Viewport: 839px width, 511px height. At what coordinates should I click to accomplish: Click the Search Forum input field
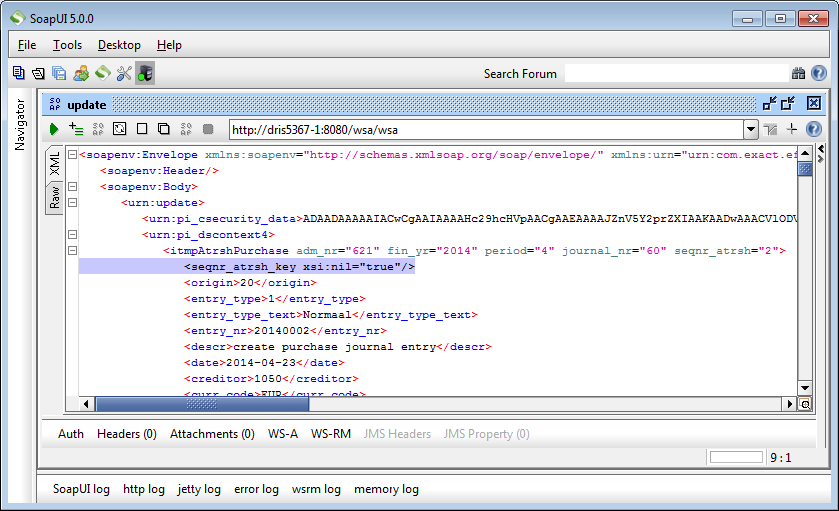click(676, 73)
